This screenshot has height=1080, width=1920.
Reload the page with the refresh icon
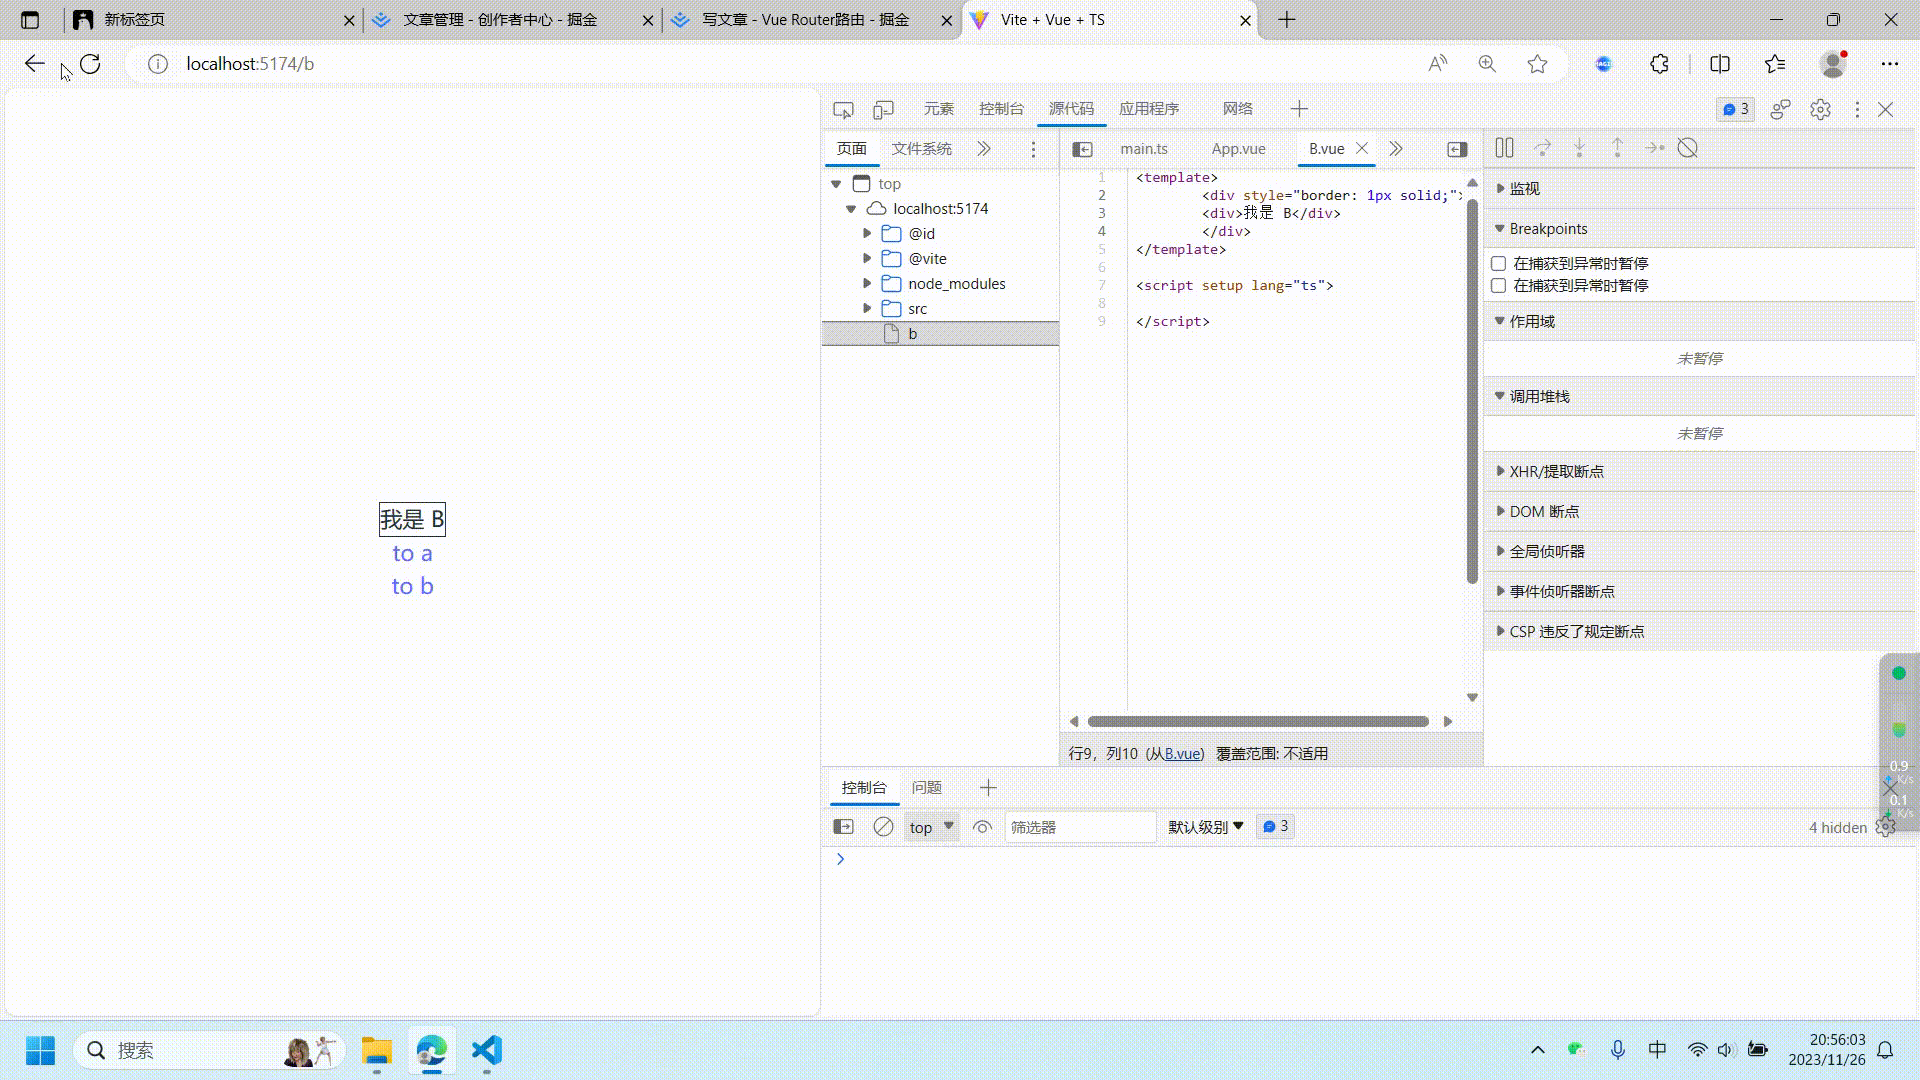click(90, 64)
